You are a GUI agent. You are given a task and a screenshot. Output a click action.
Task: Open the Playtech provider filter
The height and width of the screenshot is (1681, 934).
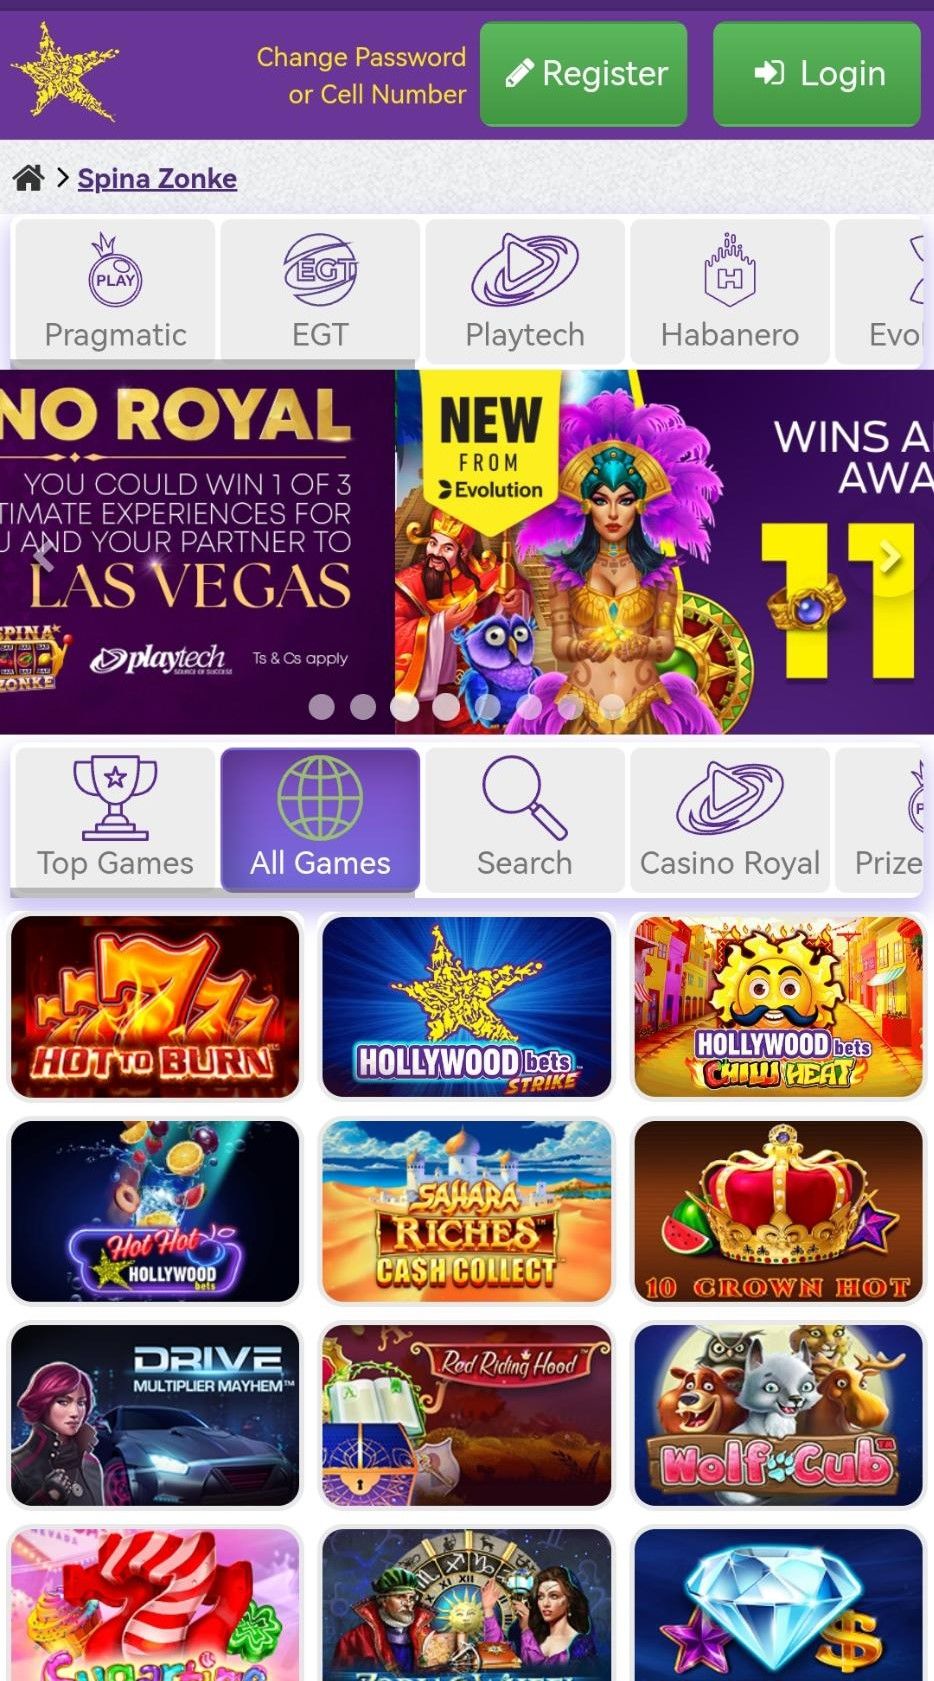coord(525,291)
